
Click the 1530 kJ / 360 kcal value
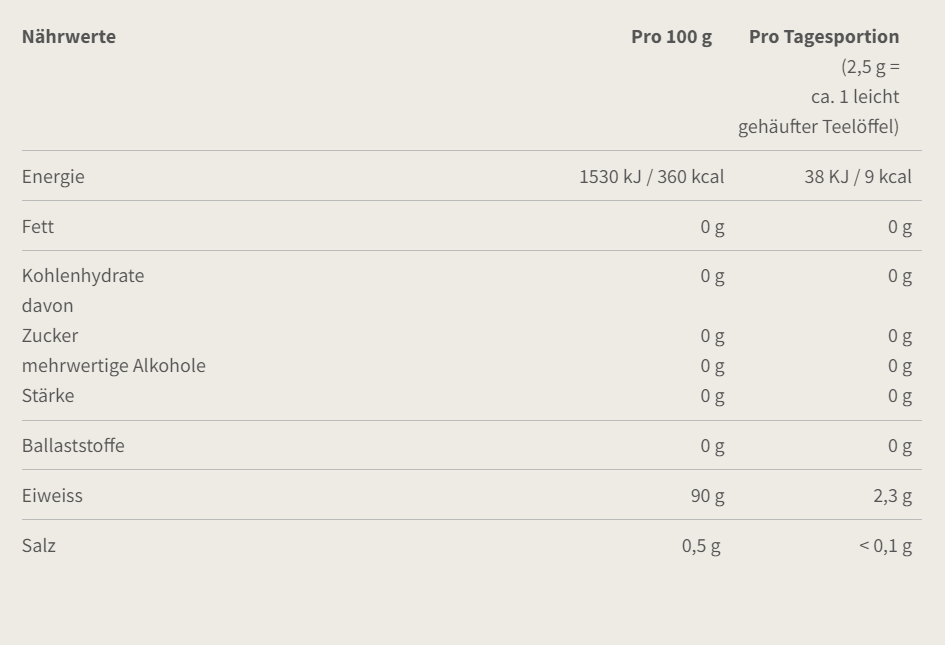click(651, 177)
